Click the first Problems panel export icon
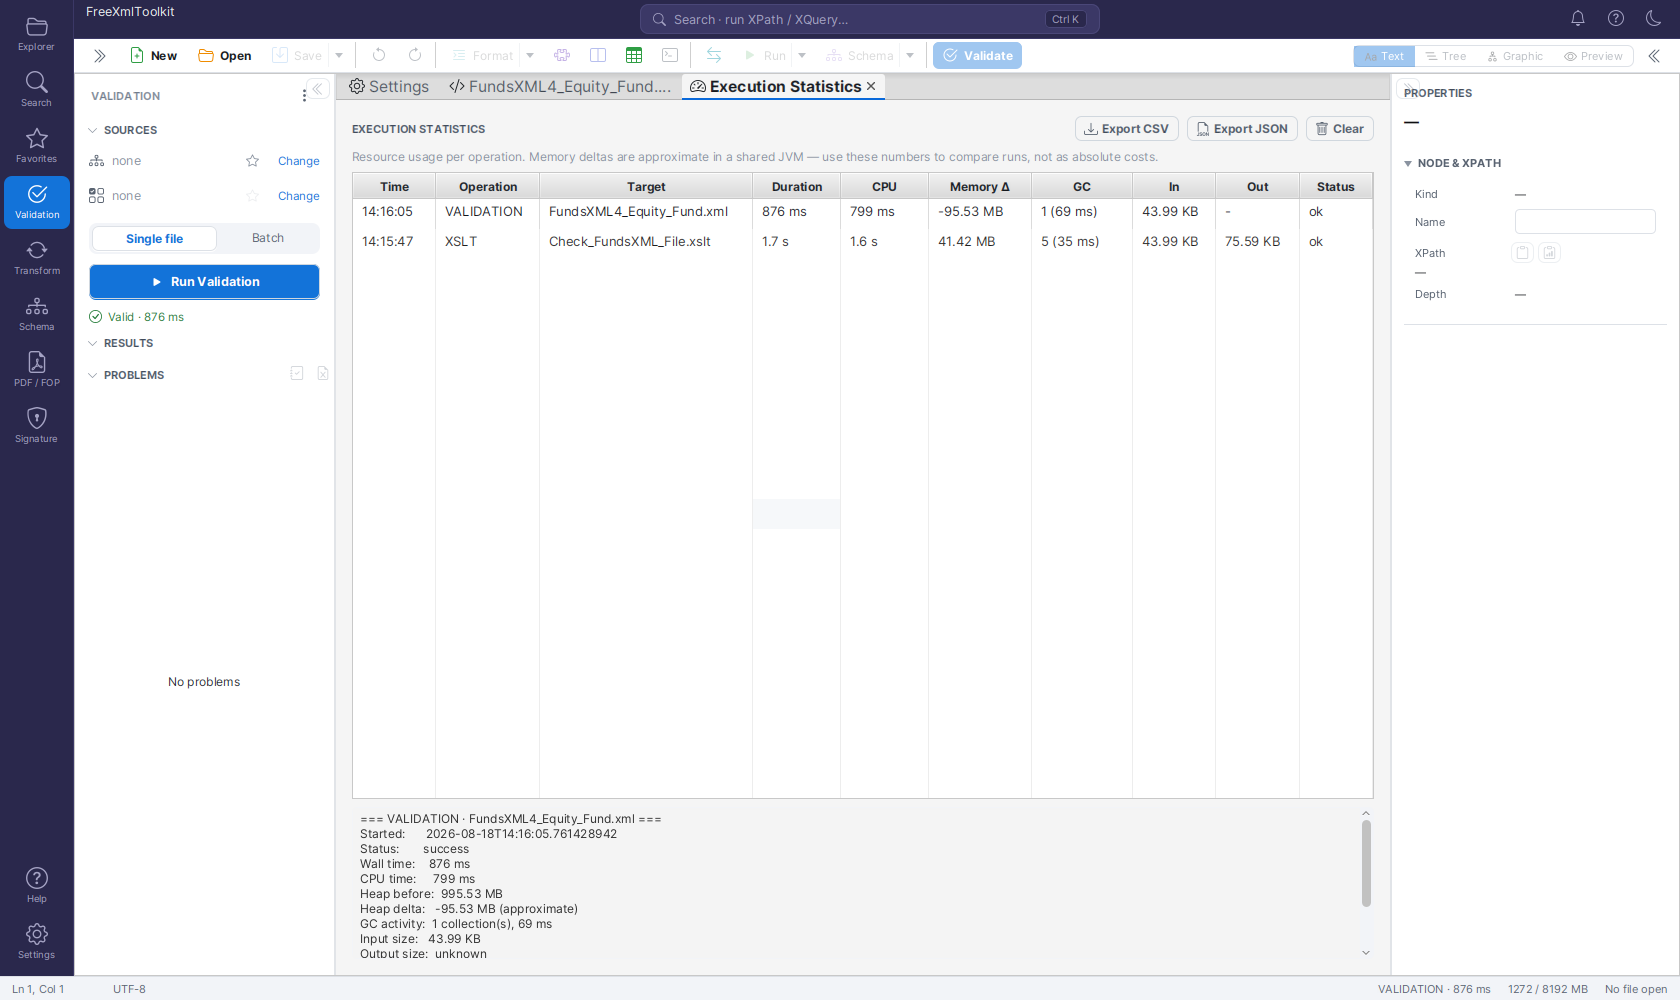 [297, 374]
